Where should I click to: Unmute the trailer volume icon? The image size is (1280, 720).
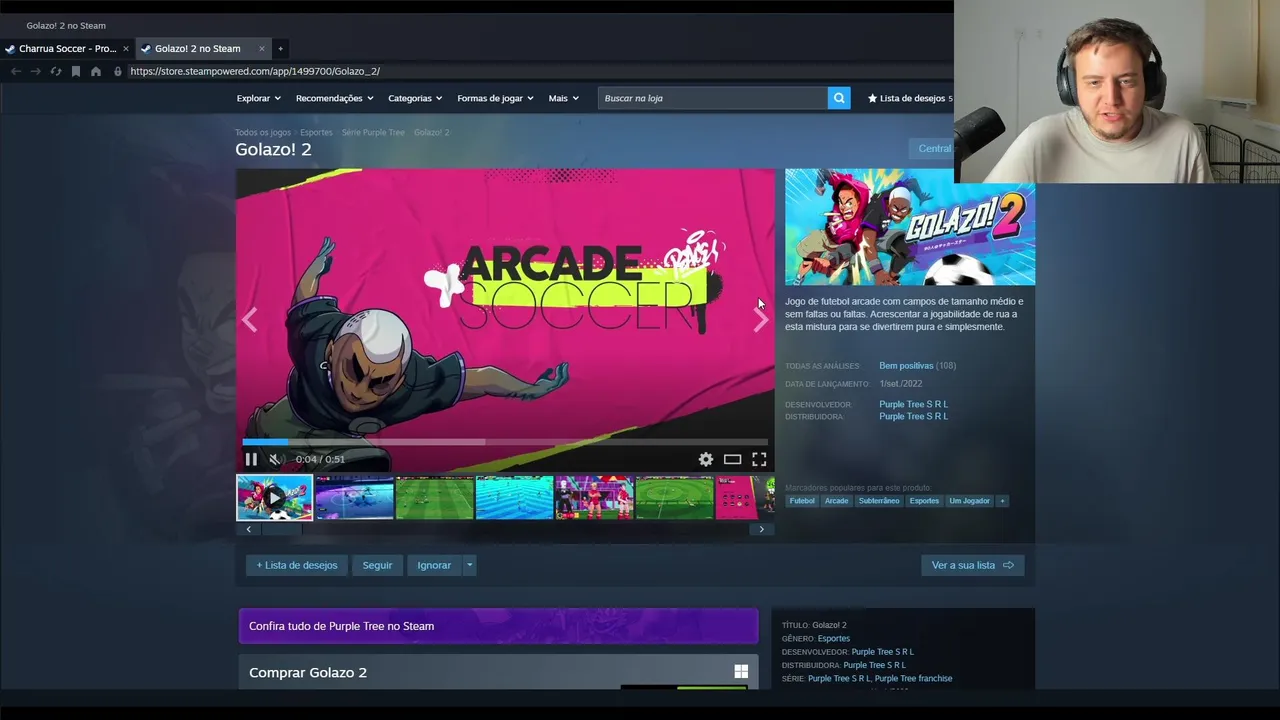tap(275, 459)
